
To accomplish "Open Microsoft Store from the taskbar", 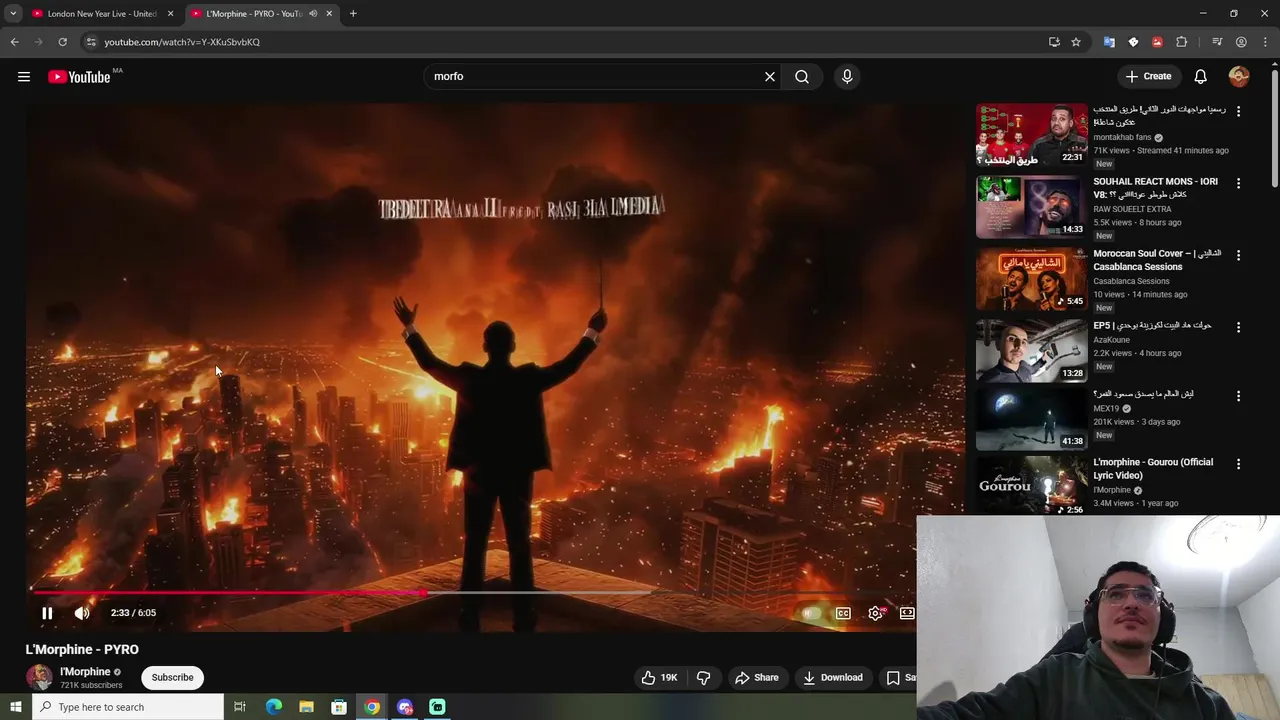I will coord(339,707).
